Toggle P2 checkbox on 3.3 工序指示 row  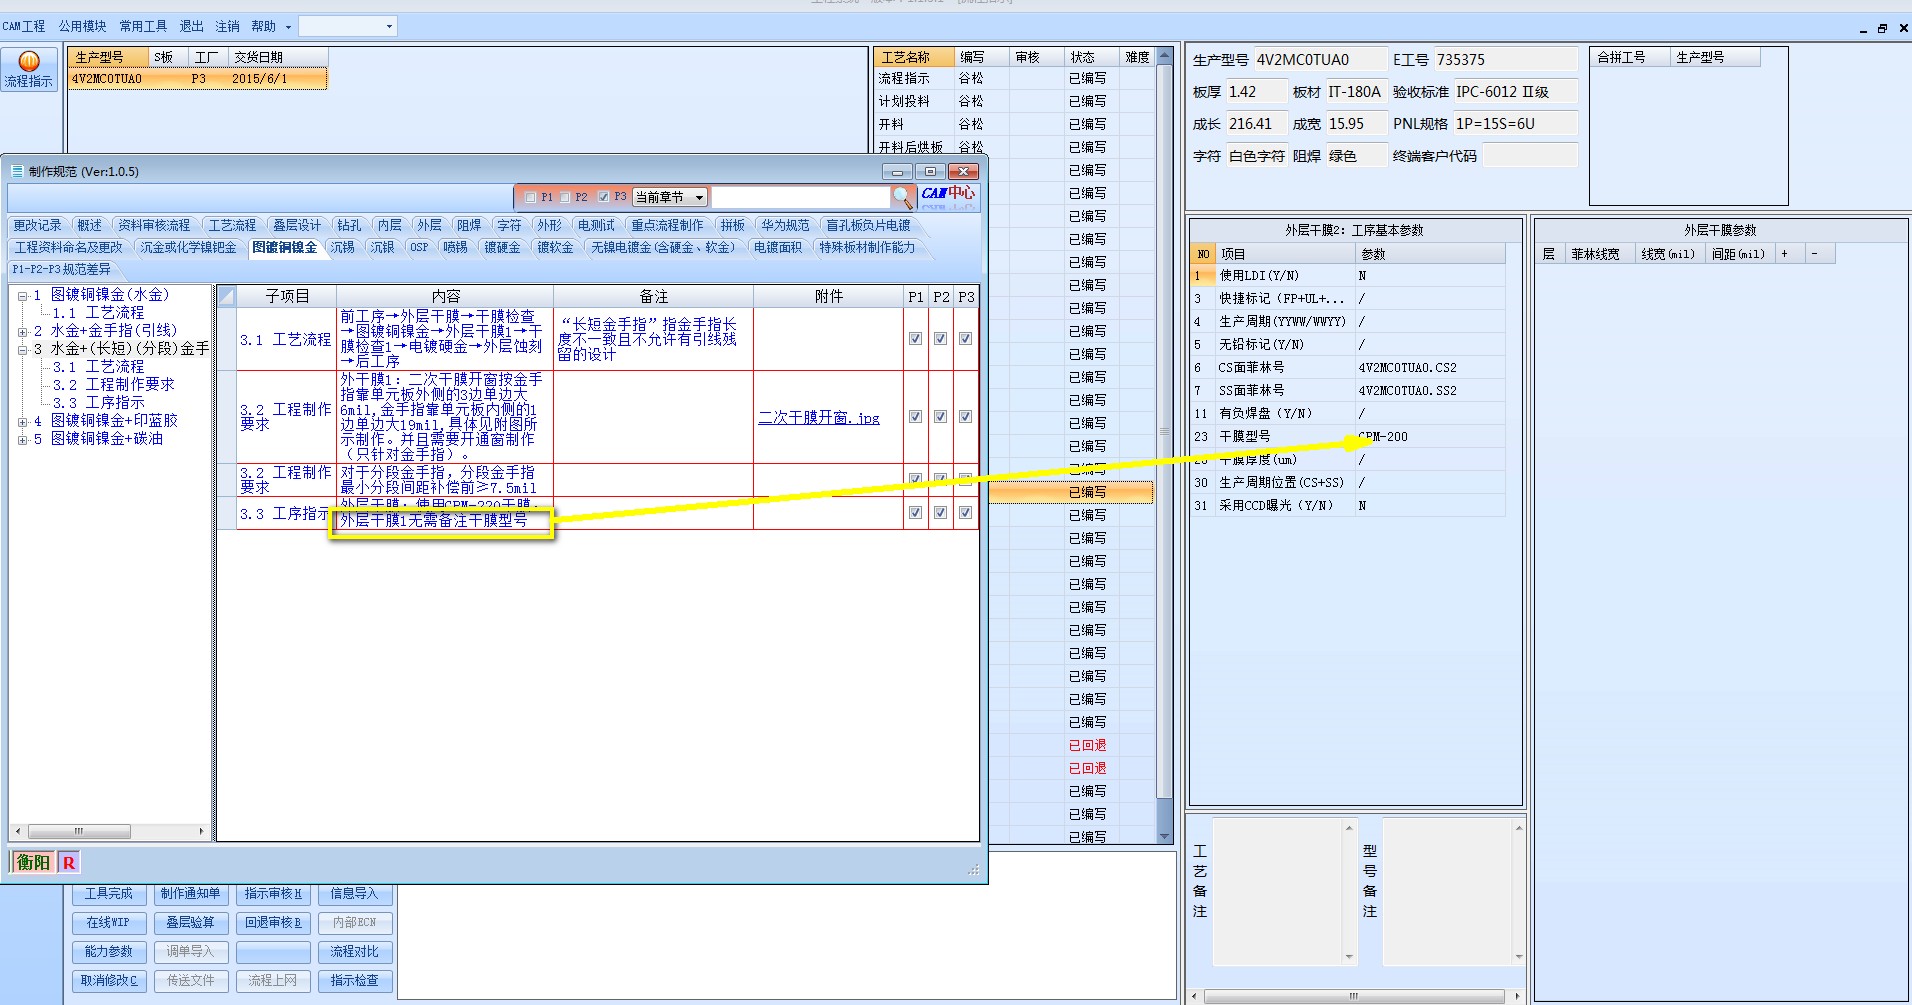[940, 513]
